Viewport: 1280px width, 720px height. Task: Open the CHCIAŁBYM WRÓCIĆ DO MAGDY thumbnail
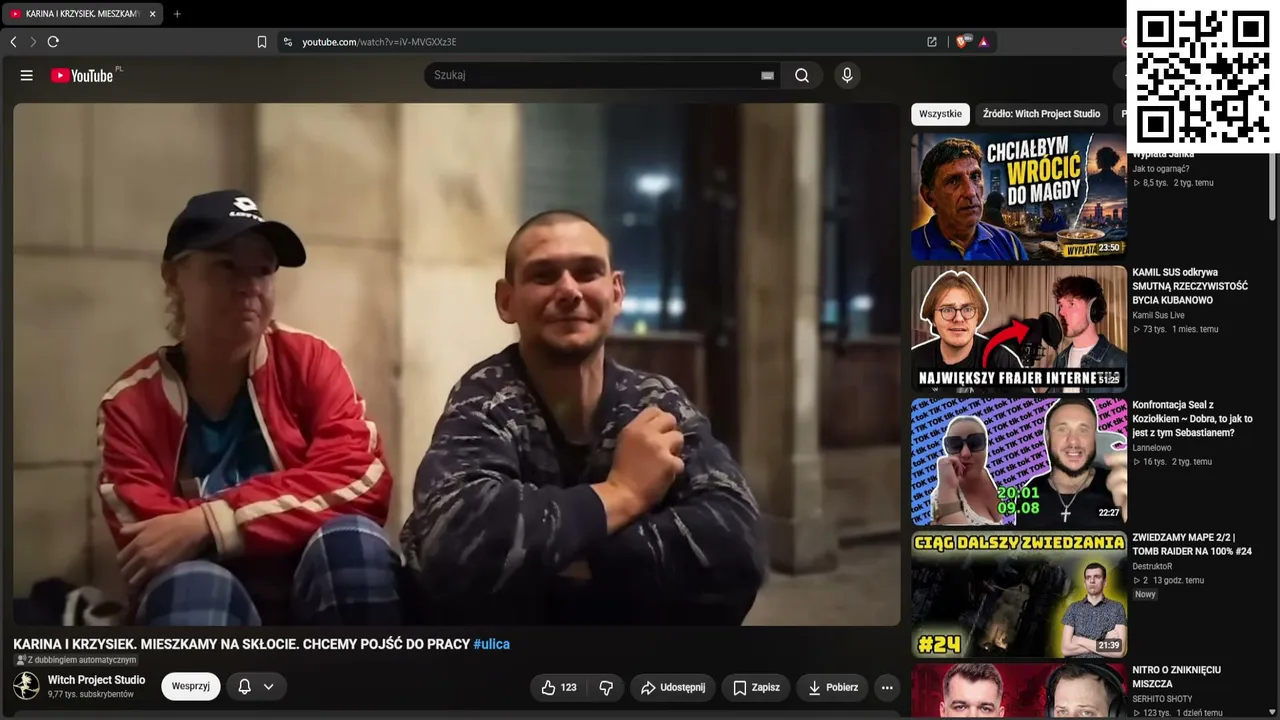pyautogui.click(x=1018, y=197)
